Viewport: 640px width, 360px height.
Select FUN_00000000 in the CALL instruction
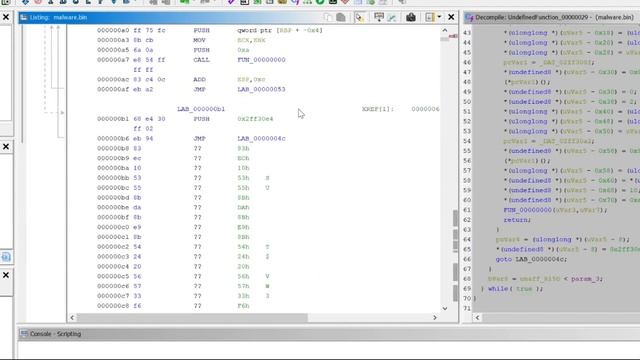coord(261,60)
